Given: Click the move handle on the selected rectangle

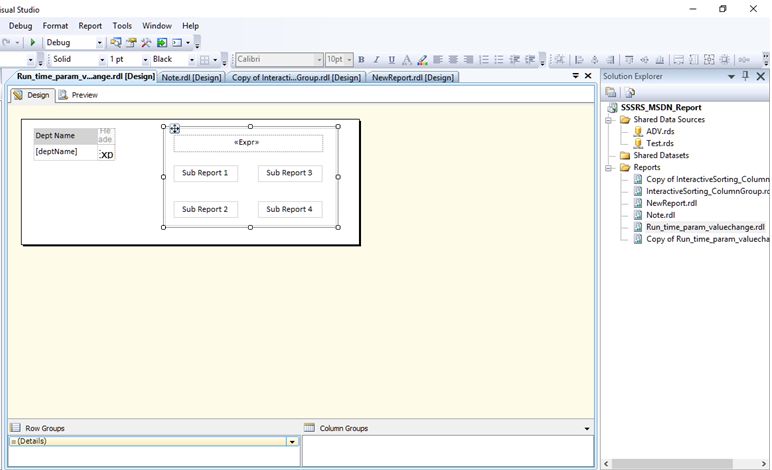Looking at the screenshot, I should coord(175,128).
